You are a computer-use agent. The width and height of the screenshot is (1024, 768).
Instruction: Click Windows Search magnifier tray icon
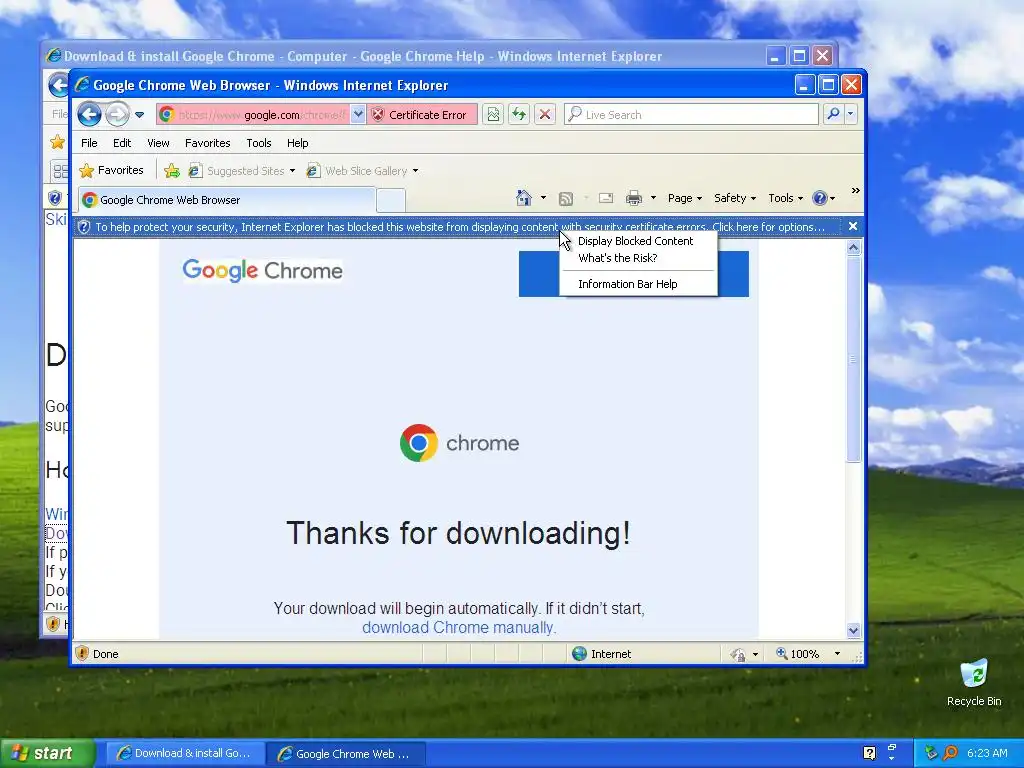pyautogui.click(x=951, y=754)
